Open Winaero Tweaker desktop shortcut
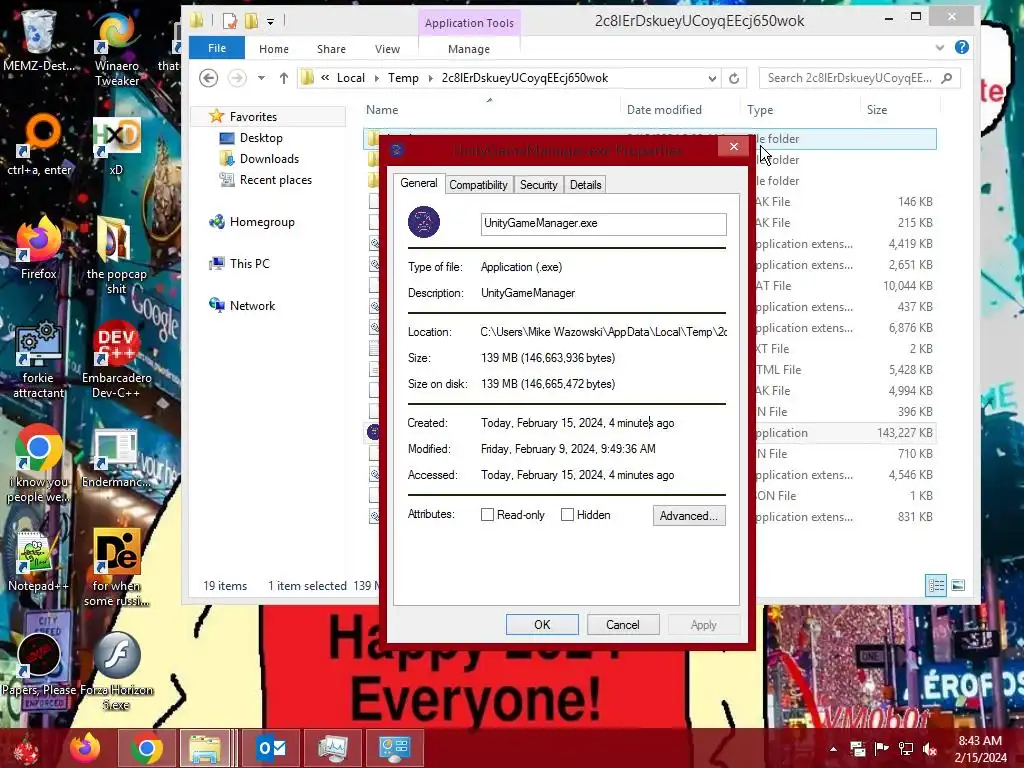1024x768 pixels. tap(116, 49)
